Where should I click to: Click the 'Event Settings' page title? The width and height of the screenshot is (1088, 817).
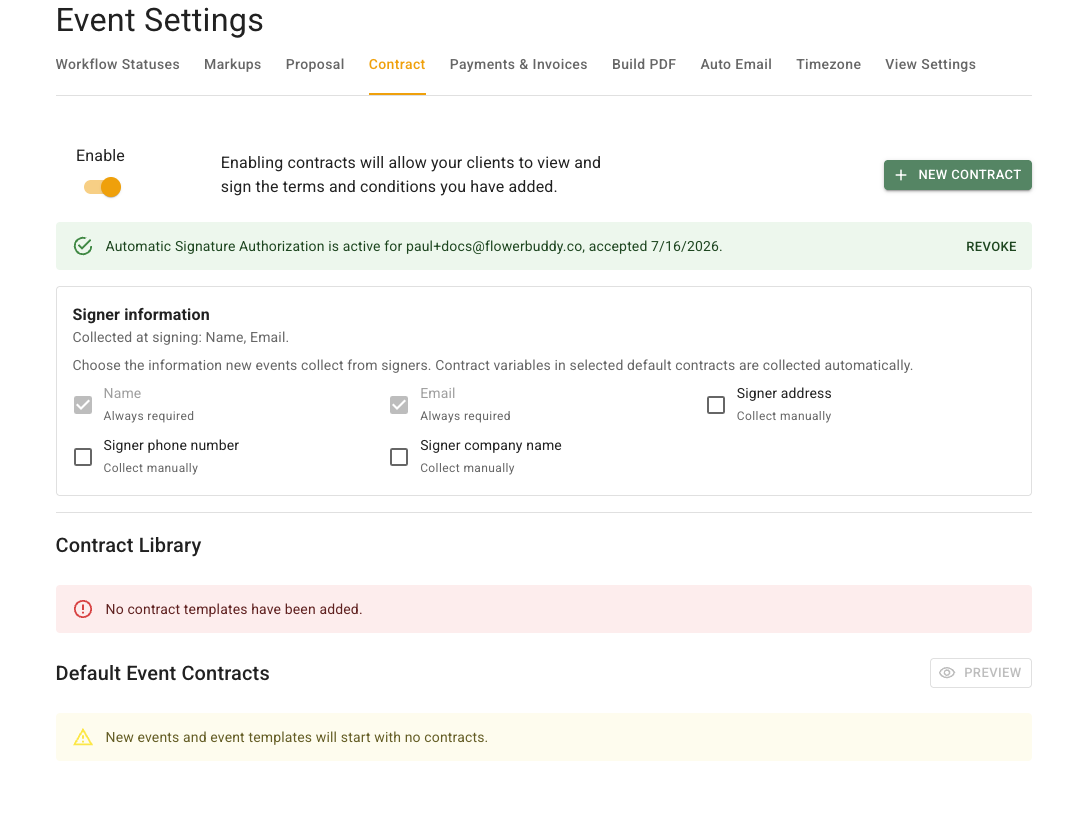(x=160, y=20)
